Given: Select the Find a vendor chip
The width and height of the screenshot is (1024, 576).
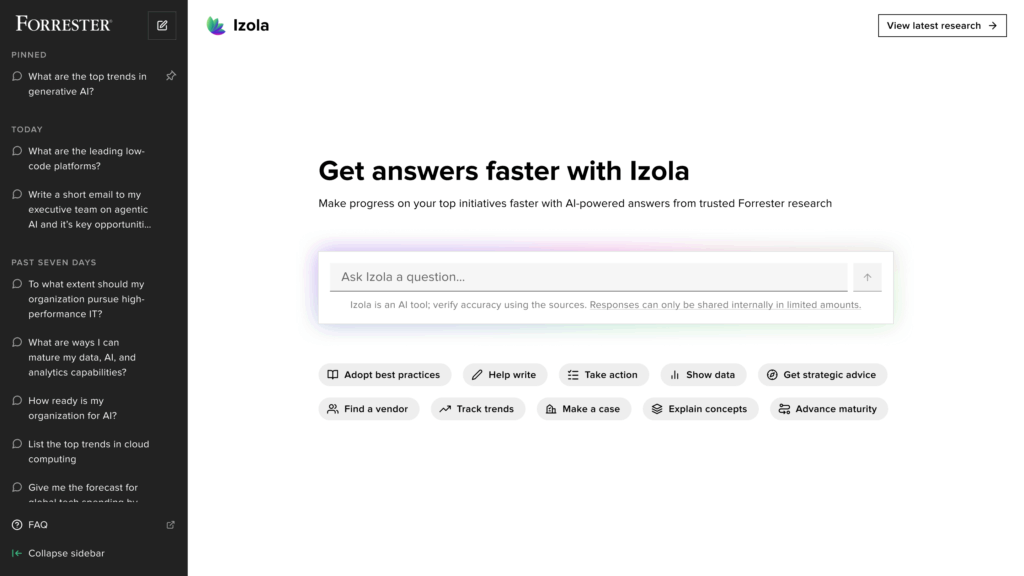Looking at the screenshot, I should (x=369, y=409).
